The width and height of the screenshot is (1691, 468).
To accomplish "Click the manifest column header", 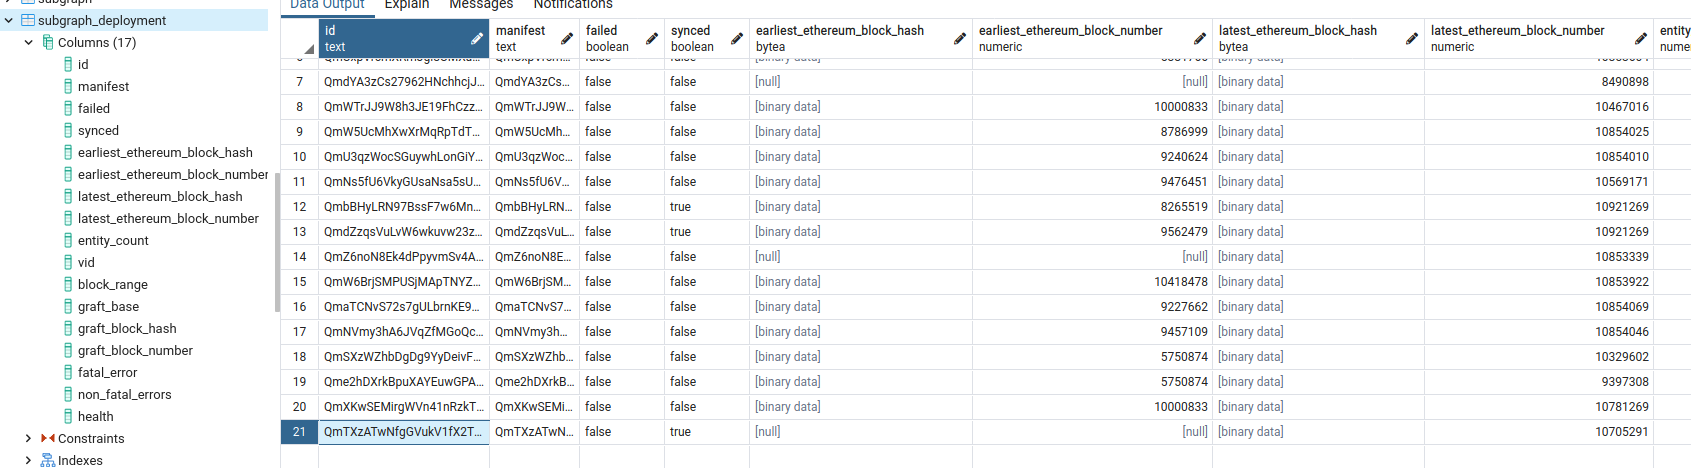I will [534, 38].
